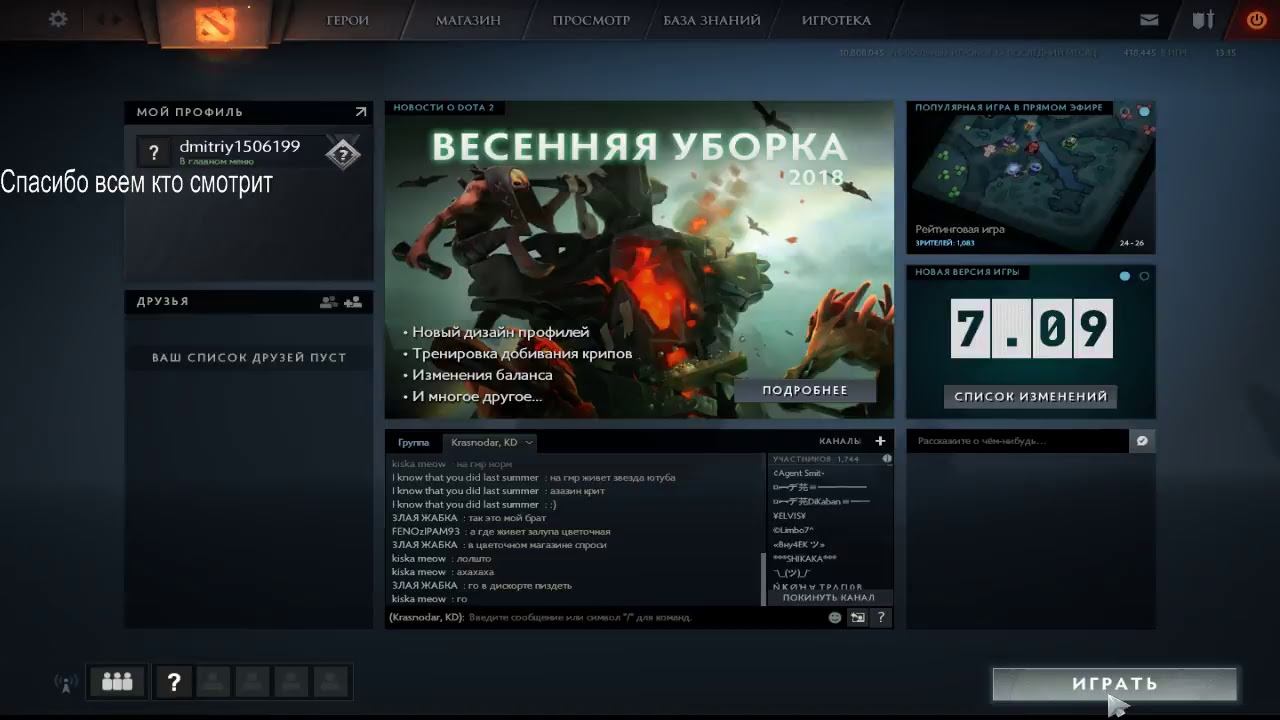Select second dot on live game panel
Viewport: 1280px width, 720px height.
(x=1144, y=112)
